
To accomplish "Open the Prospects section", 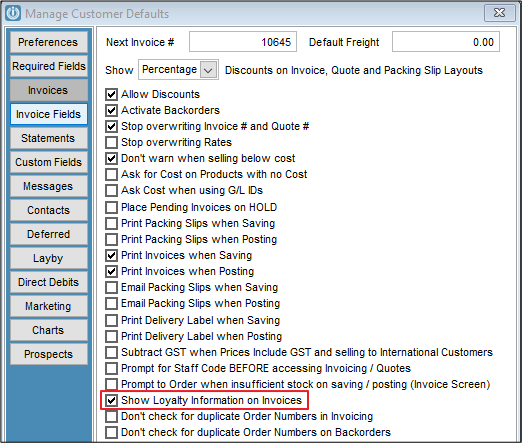I will 48,354.
